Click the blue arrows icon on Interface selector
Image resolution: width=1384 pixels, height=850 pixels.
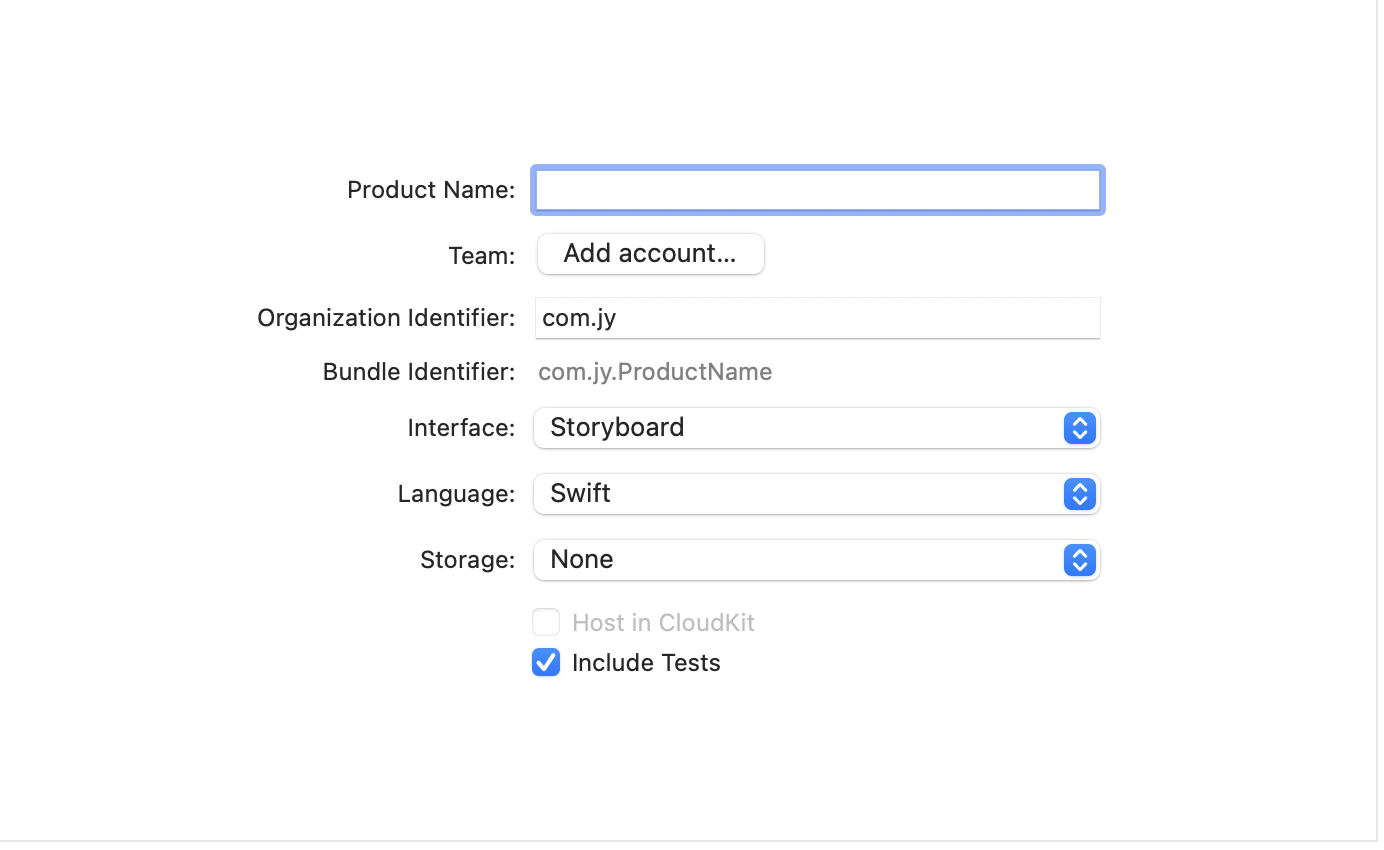click(x=1079, y=428)
